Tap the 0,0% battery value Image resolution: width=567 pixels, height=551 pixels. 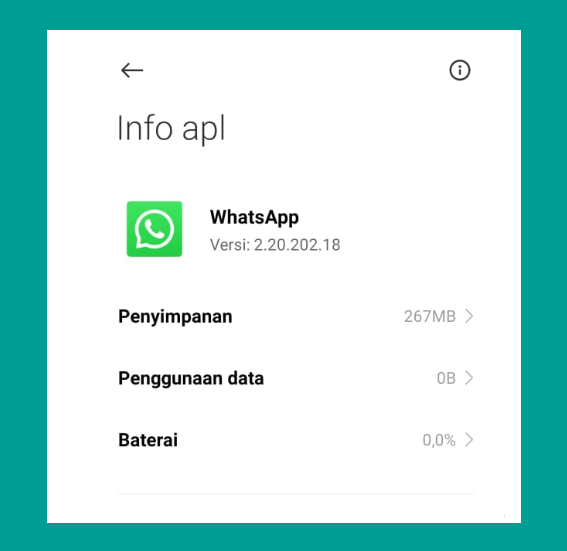pyautogui.click(x=439, y=440)
